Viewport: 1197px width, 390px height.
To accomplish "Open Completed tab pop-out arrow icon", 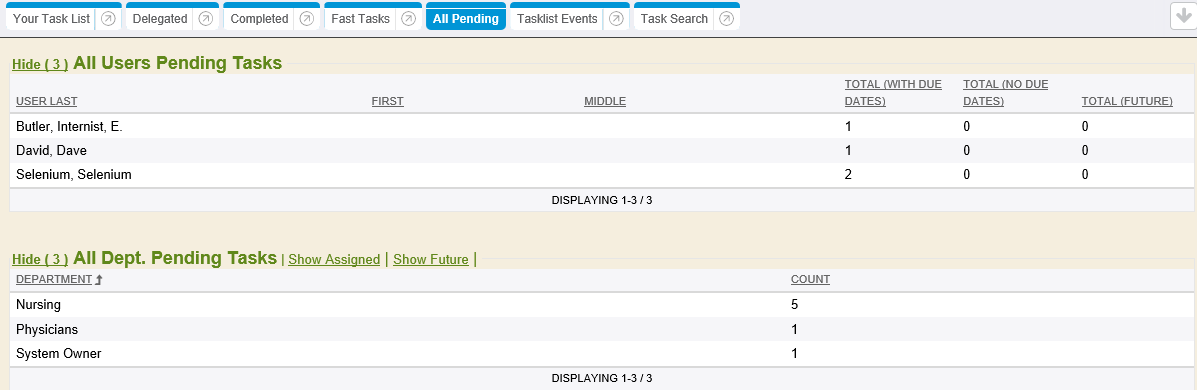I will coord(306,19).
